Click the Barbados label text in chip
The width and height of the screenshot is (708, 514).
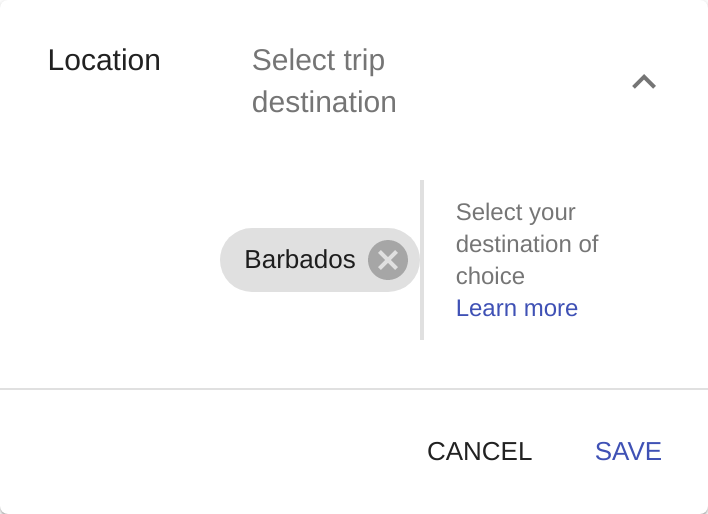299,260
